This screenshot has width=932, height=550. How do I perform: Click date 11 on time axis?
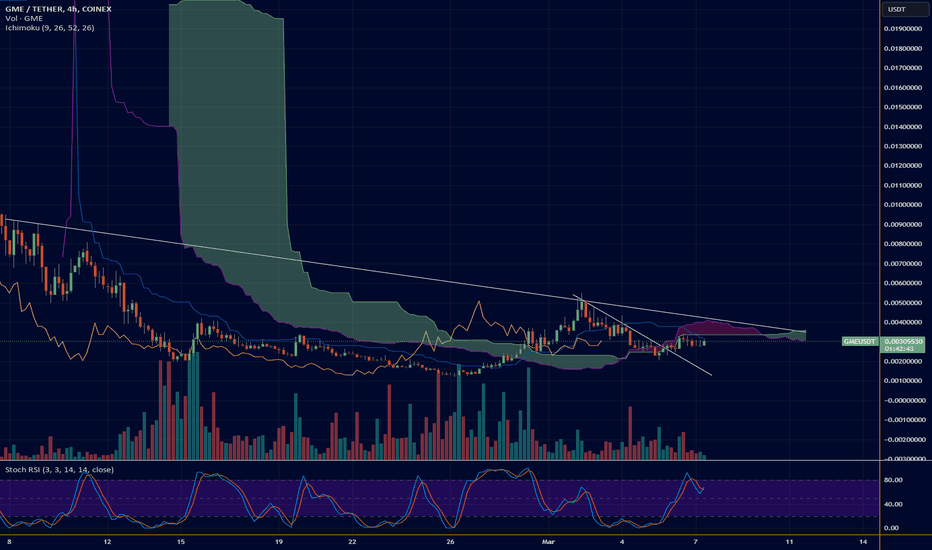point(789,542)
